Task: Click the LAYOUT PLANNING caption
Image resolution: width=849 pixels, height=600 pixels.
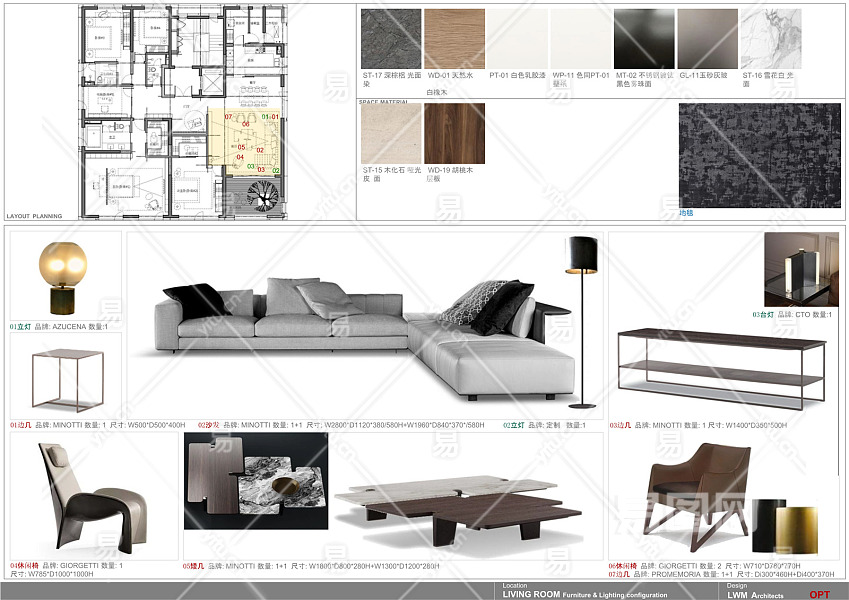Action: pos(34,216)
